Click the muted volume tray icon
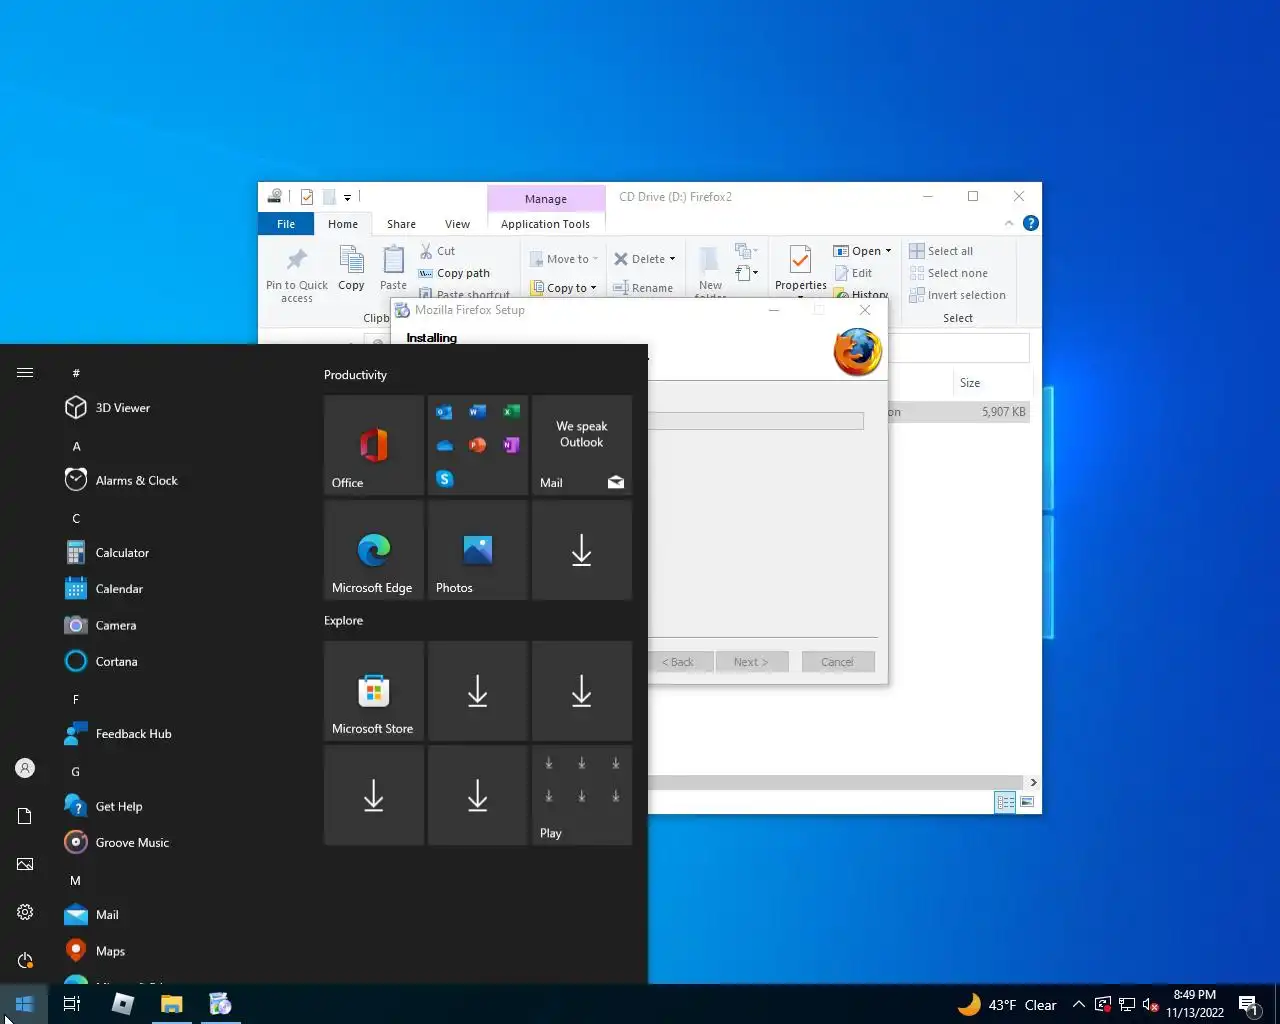The image size is (1280, 1024). tap(1151, 1005)
